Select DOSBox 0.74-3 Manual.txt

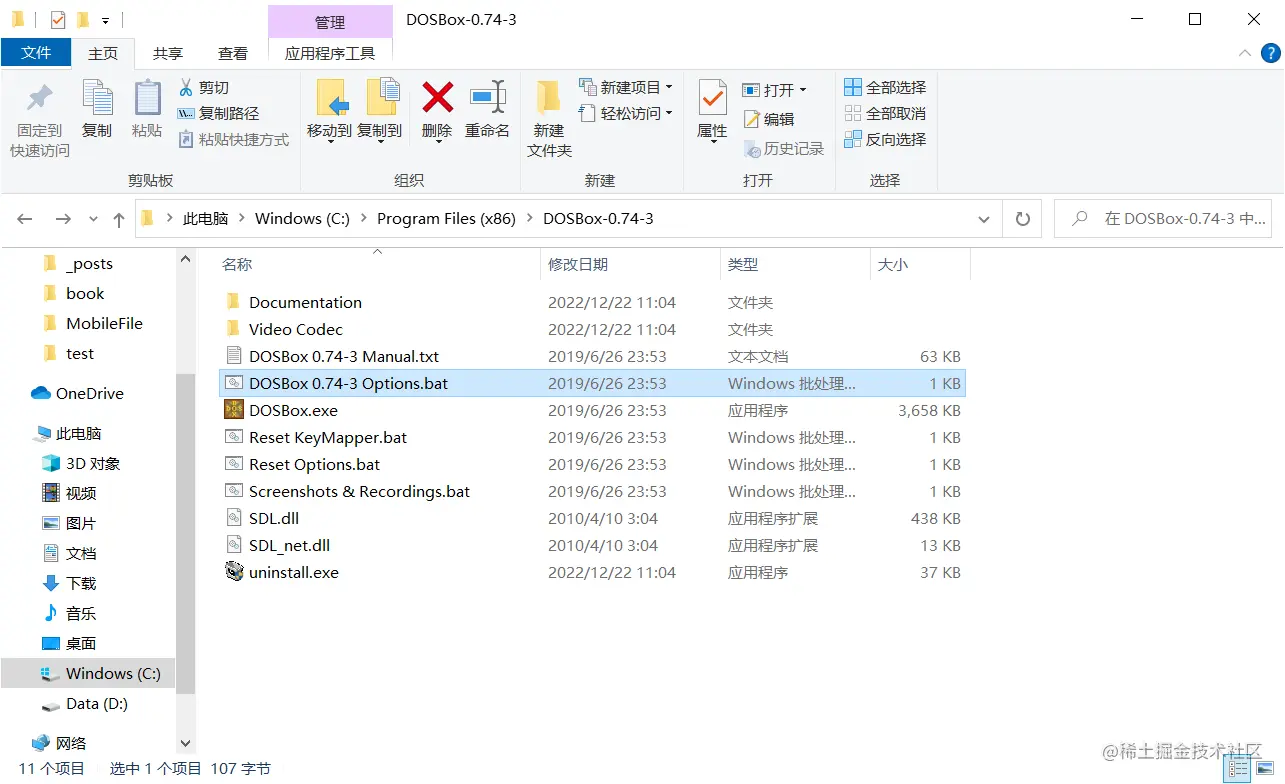click(x=592, y=356)
